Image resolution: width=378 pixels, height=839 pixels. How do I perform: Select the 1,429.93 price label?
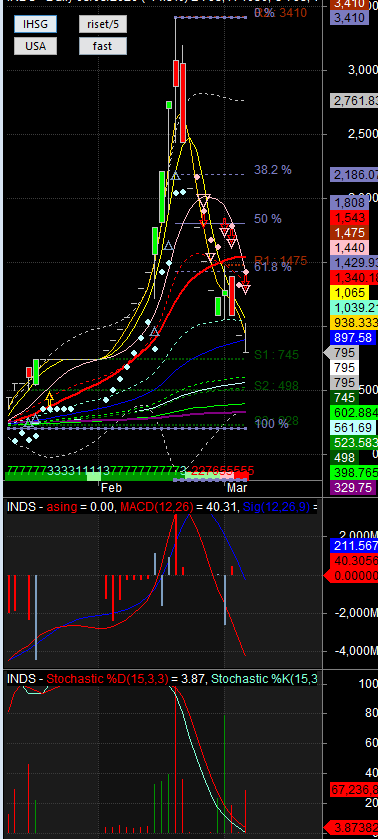click(354, 263)
